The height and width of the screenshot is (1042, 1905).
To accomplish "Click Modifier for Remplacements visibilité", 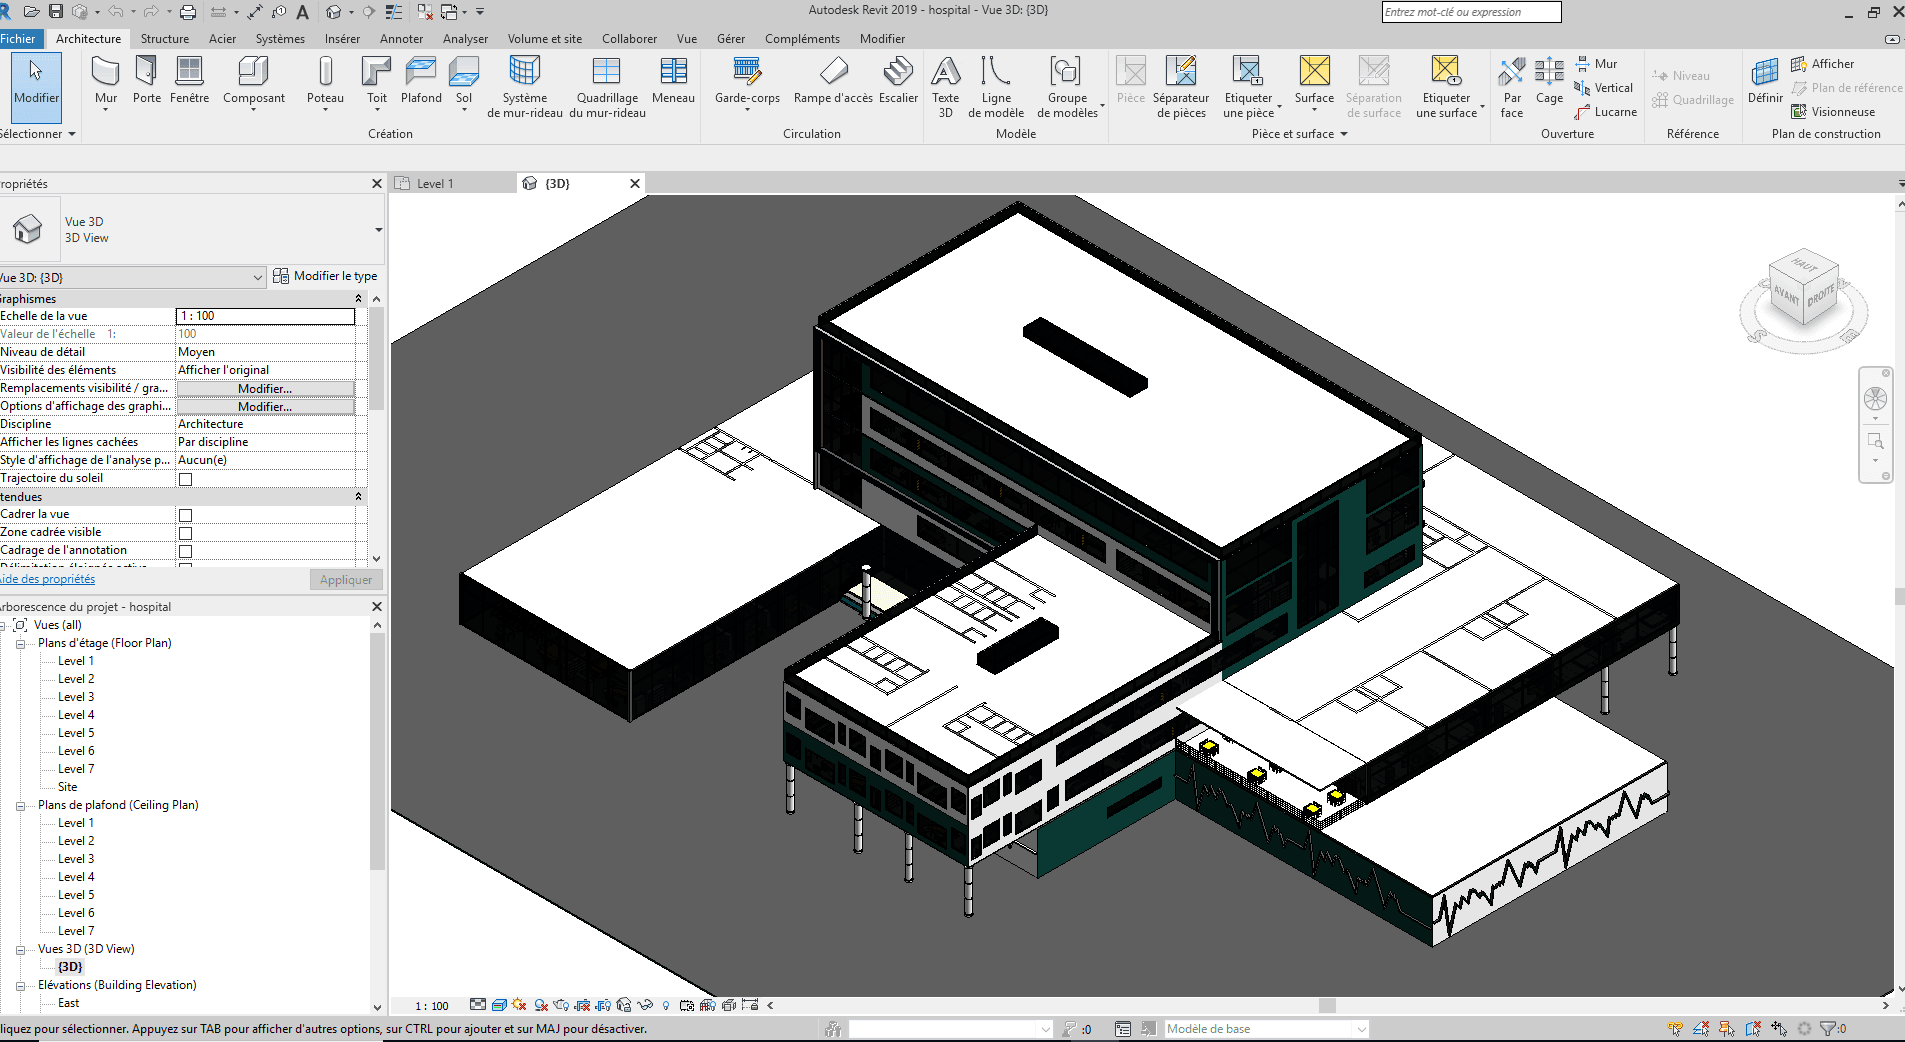I will pyautogui.click(x=265, y=389).
